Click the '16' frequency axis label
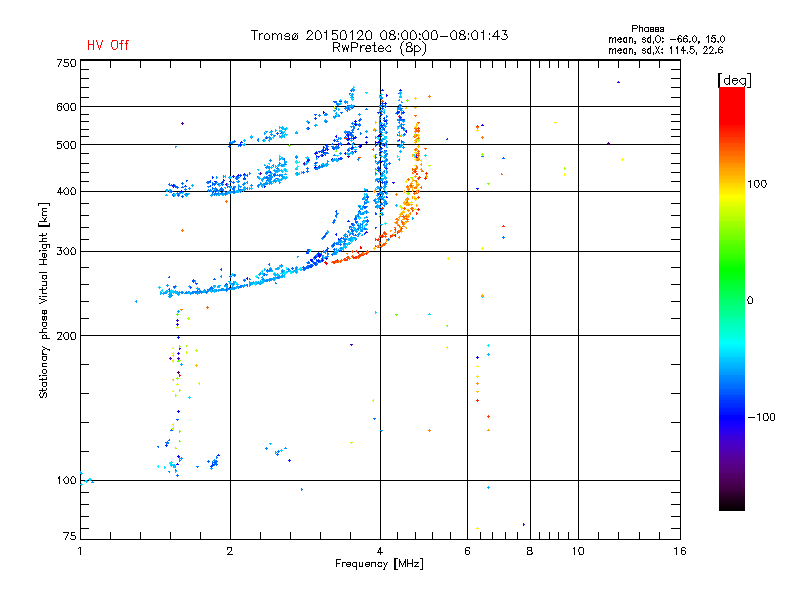The width and height of the screenshot is (800, 600). (680, 551)
